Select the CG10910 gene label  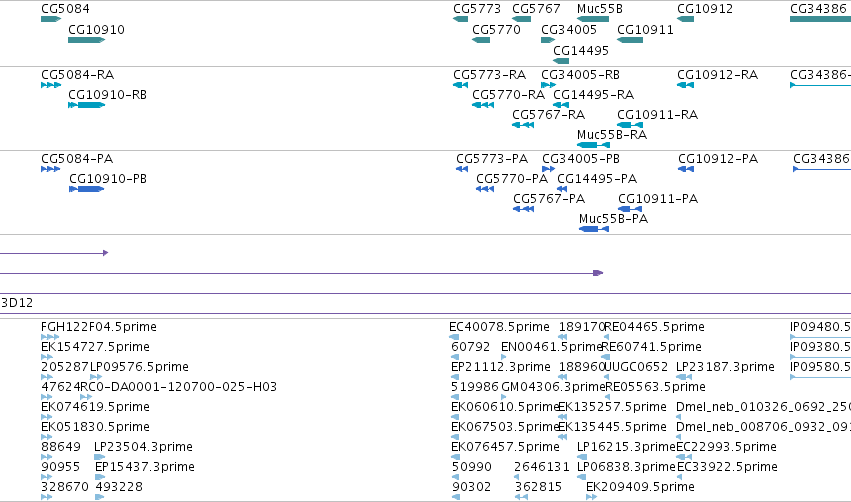tap(96, 30)
